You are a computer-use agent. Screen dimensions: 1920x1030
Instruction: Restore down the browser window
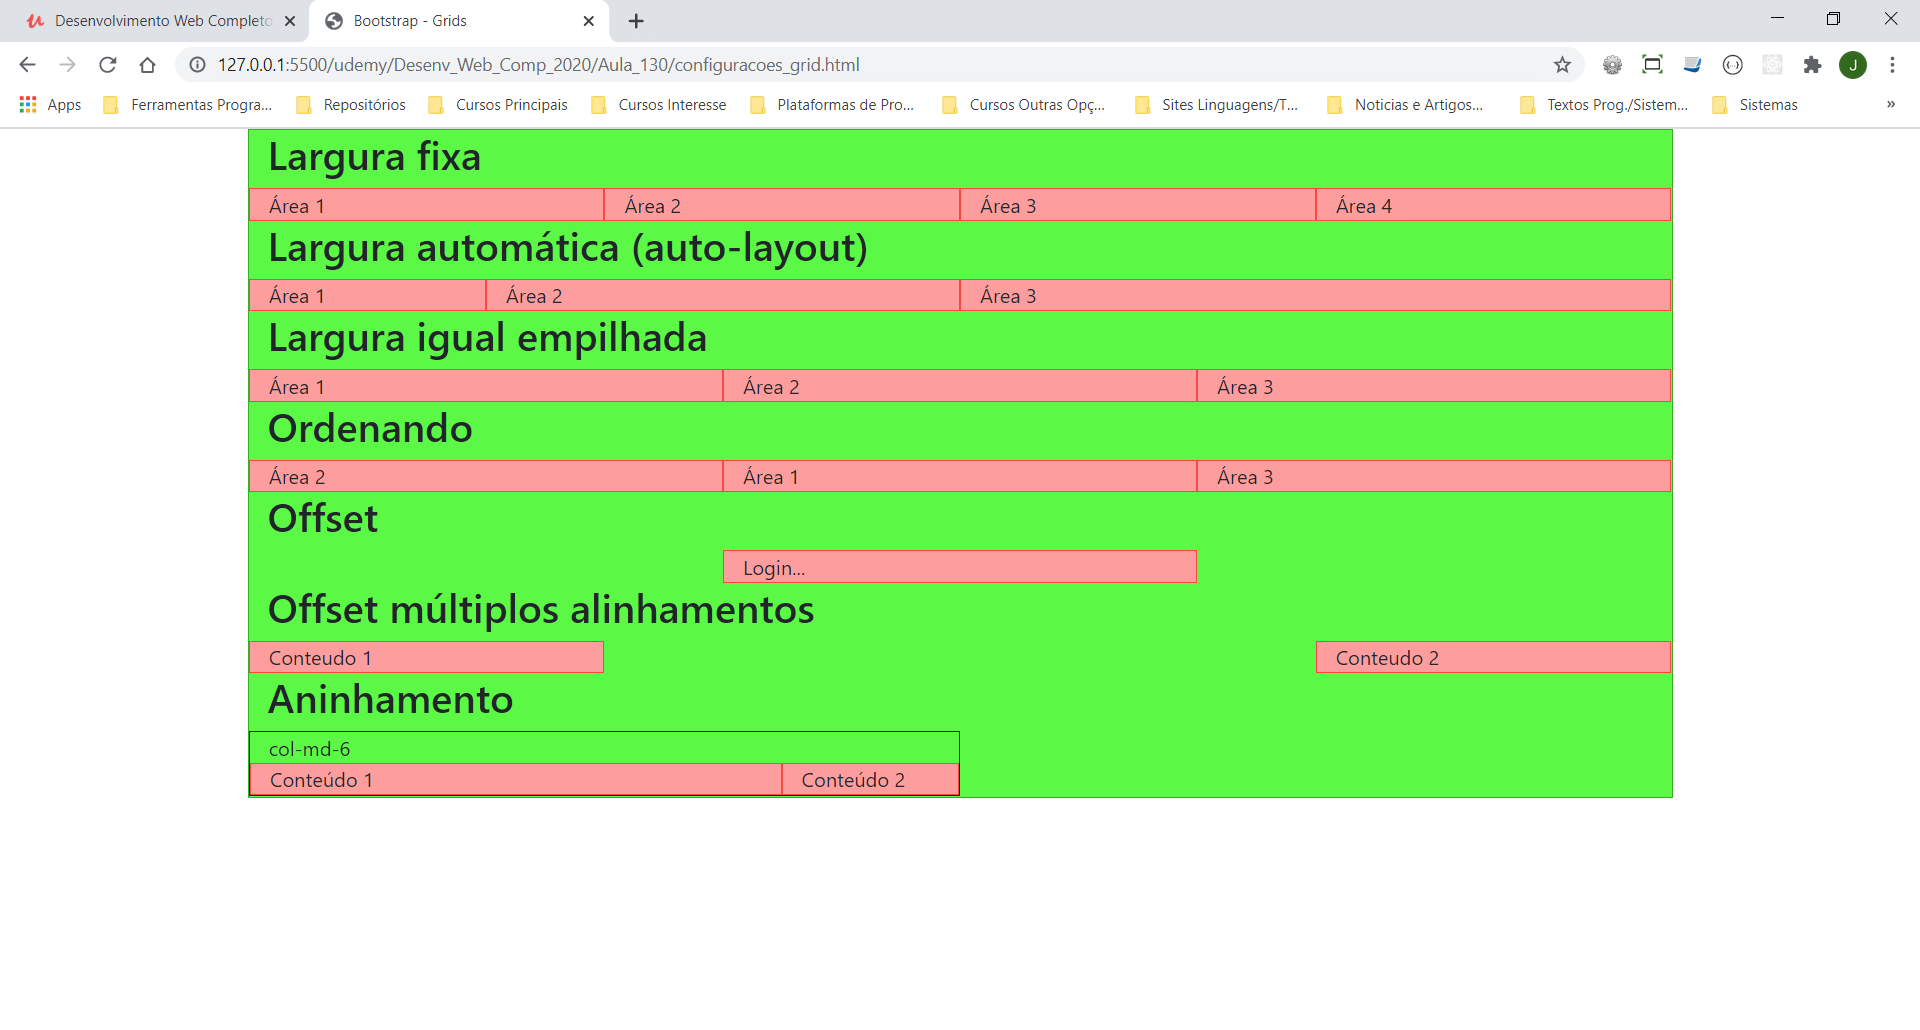pyautogui.click(x=1833, y=19)
